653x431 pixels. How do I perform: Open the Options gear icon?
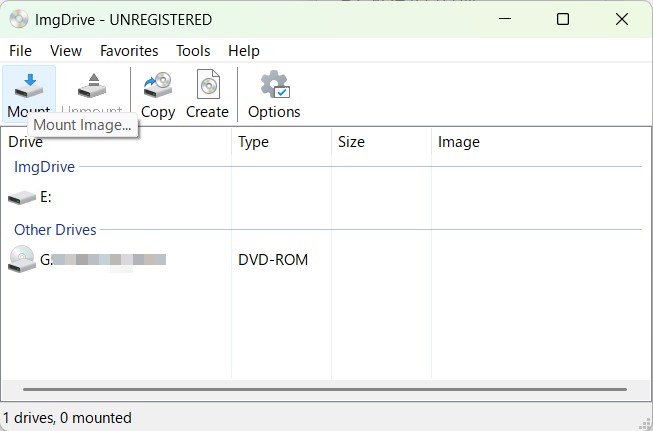tap(274, 84)
